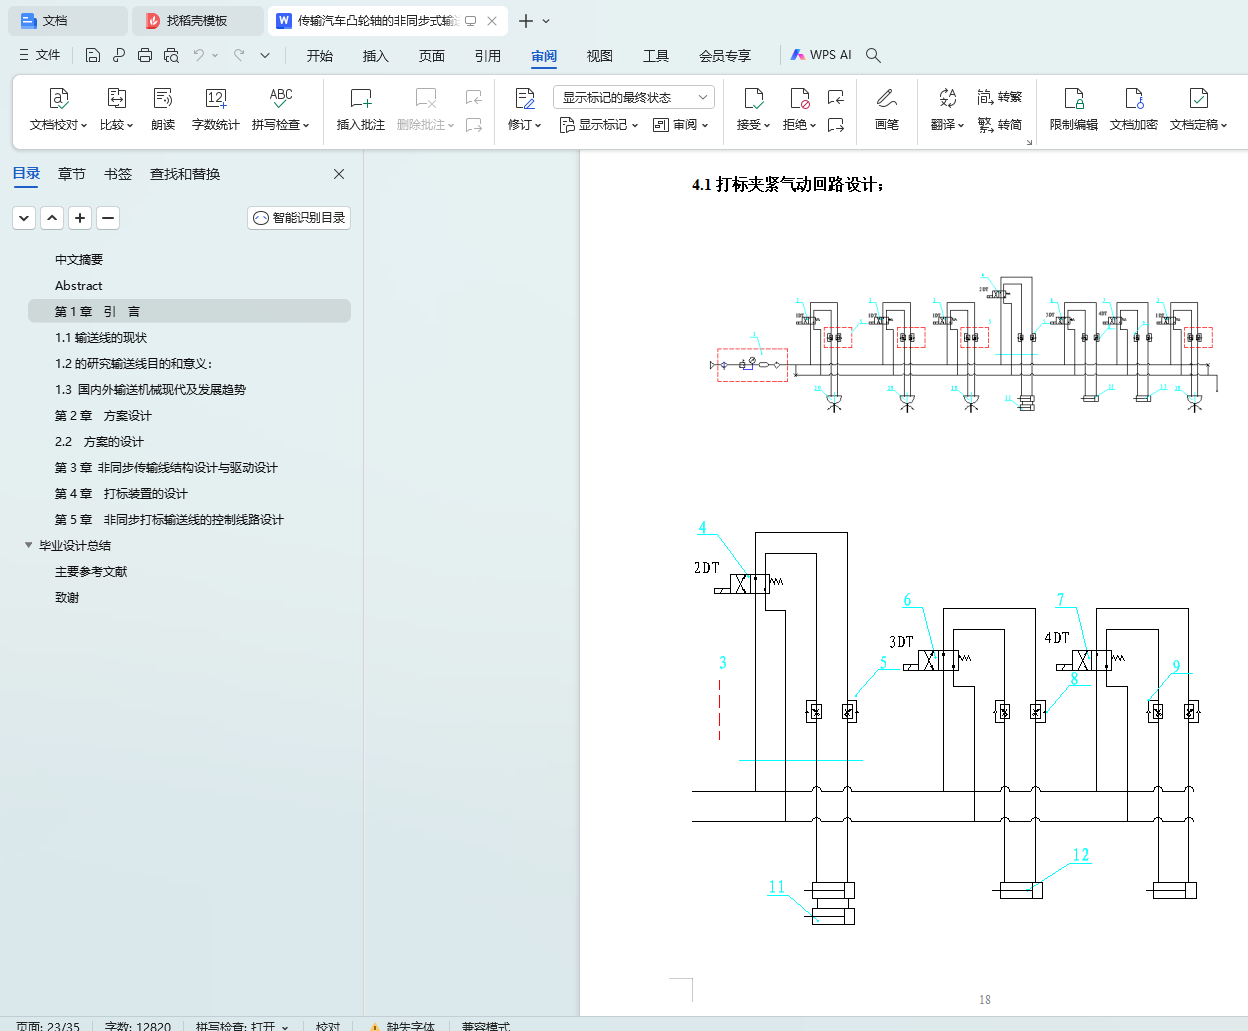
Task: Click the 字数: 12820 status entry
Action: (138, 1026)
